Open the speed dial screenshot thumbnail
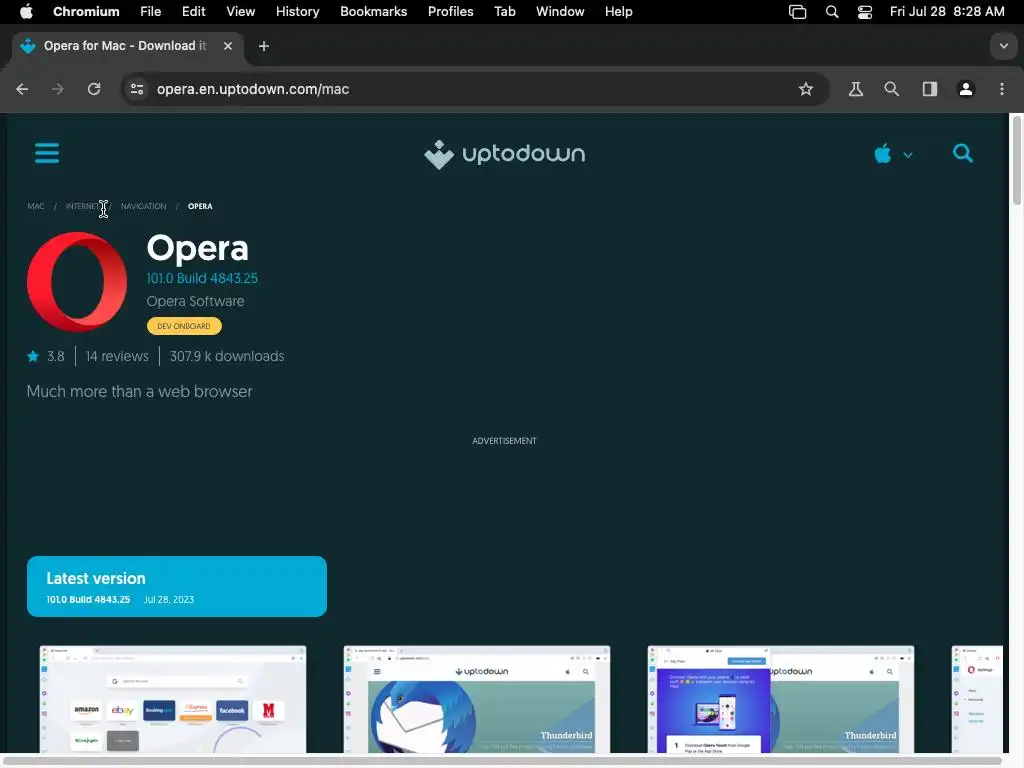 point(173,699)
